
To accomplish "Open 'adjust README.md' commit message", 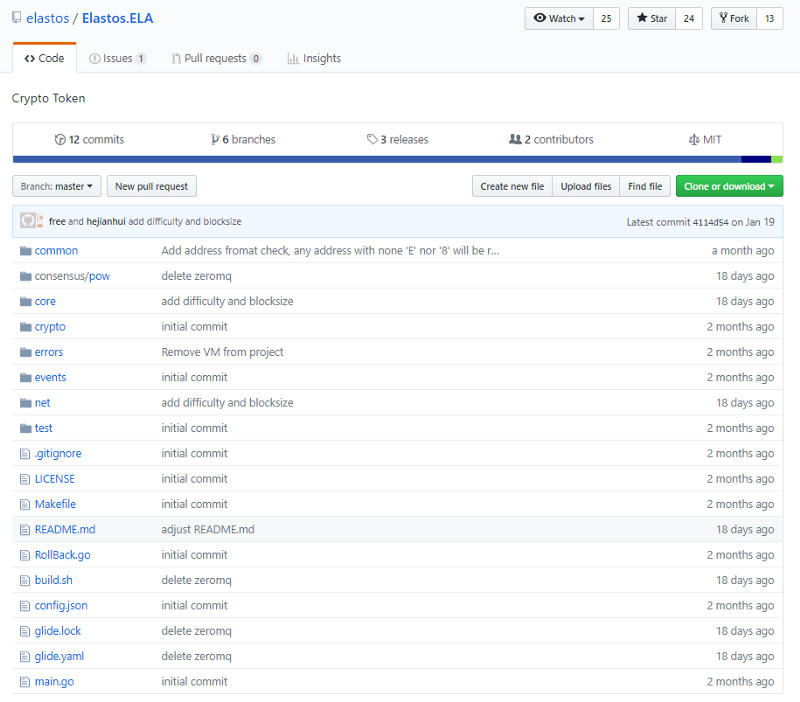I will [208, 530].
